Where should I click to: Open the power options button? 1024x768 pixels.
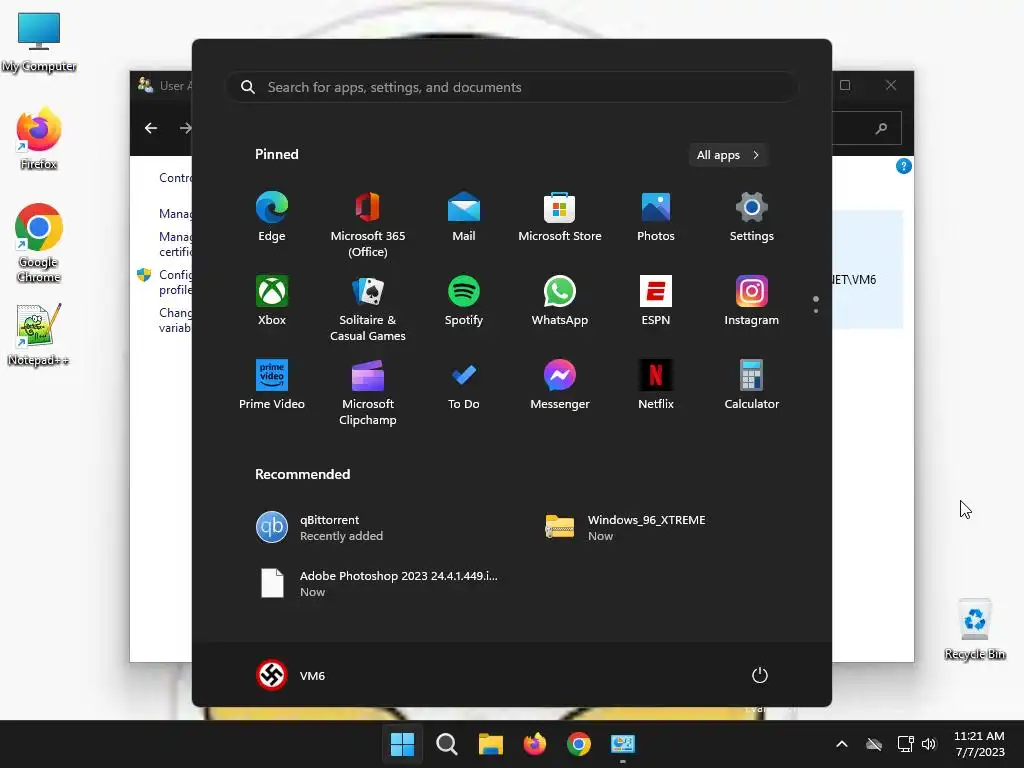[x=760, y=675]
